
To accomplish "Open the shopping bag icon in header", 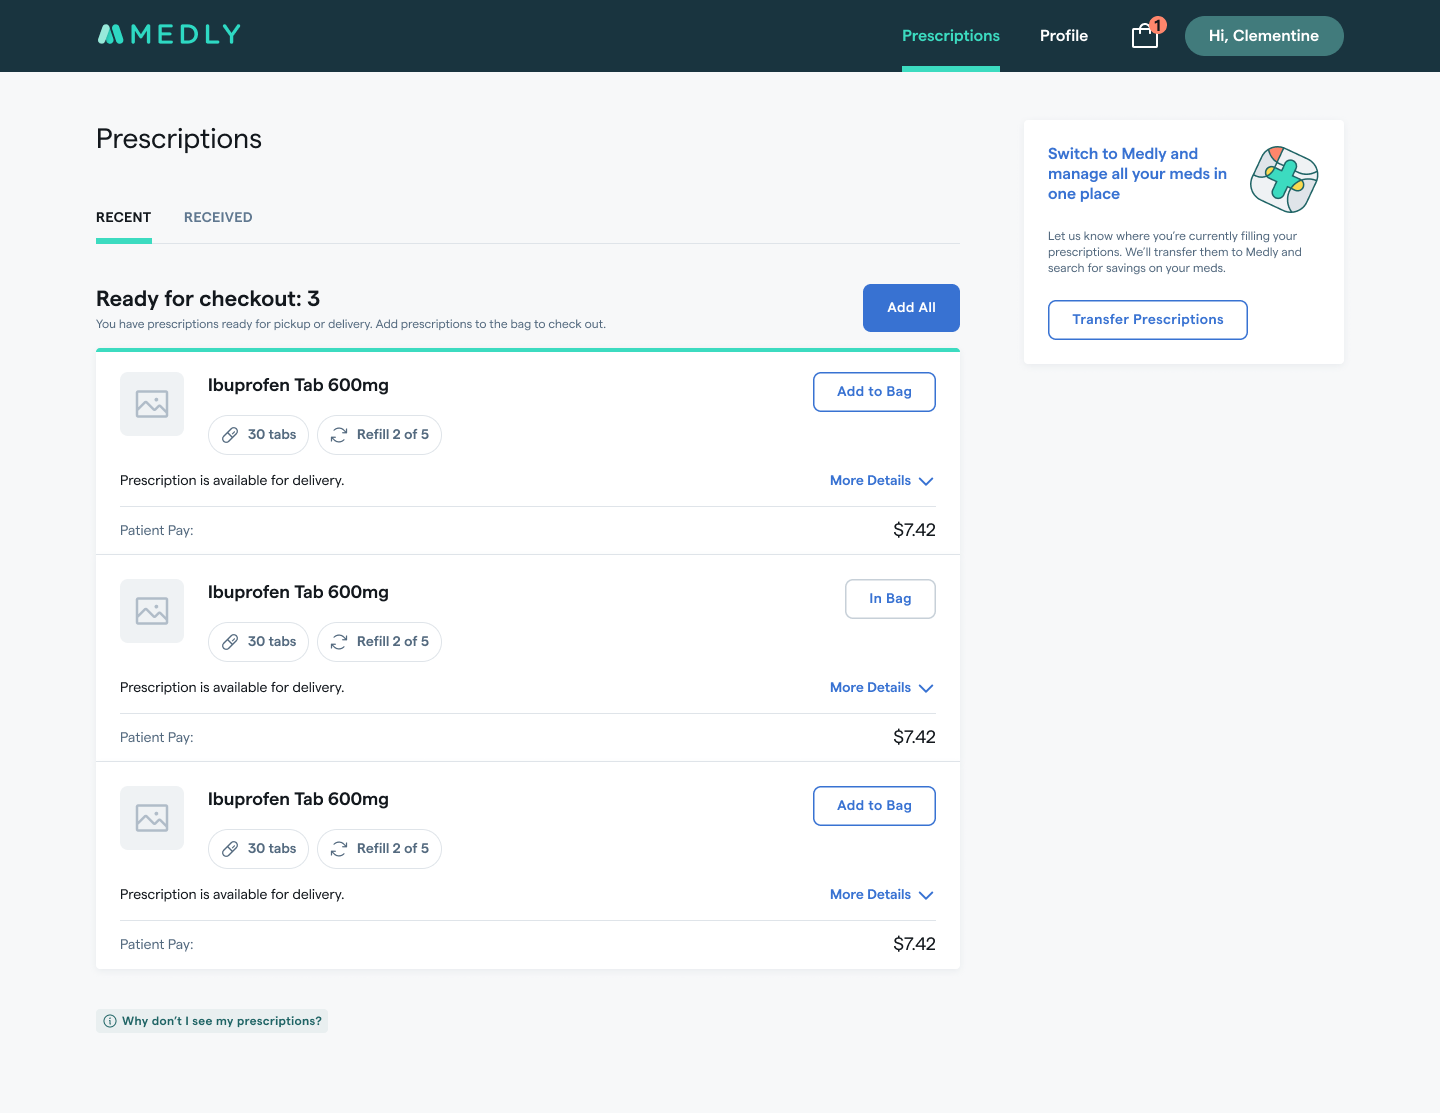I will pyautogui.click(x=1145, y=36).
